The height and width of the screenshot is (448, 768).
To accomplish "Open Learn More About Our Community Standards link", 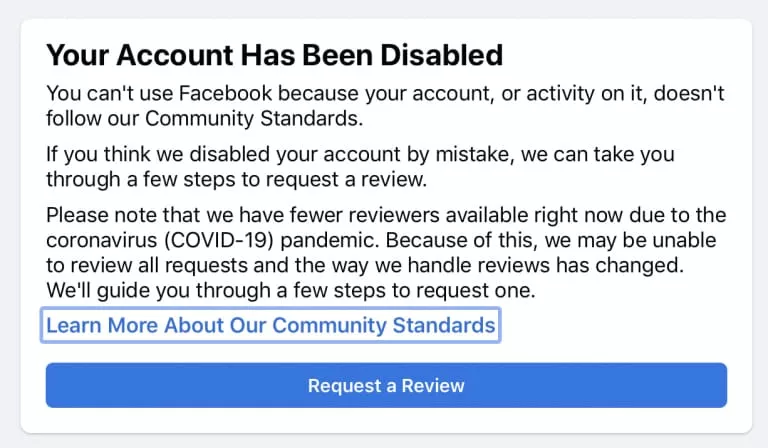I will [x=270, y=325].
